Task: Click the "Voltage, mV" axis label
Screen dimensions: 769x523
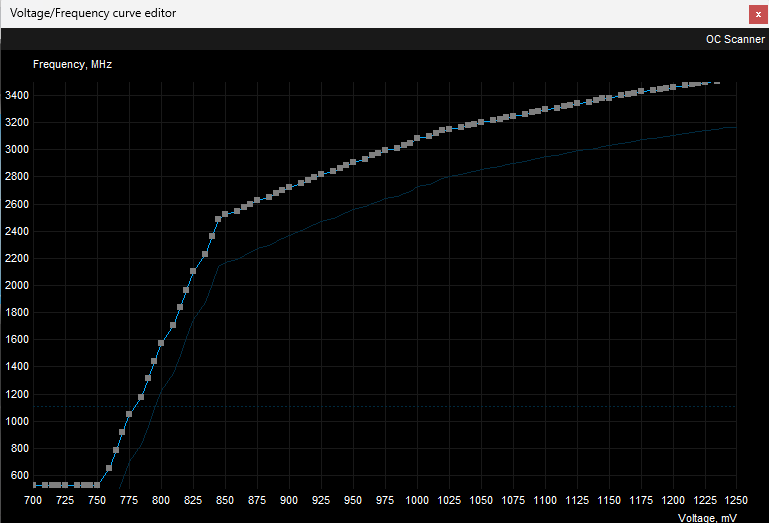Action: click(x=707, y=518)
